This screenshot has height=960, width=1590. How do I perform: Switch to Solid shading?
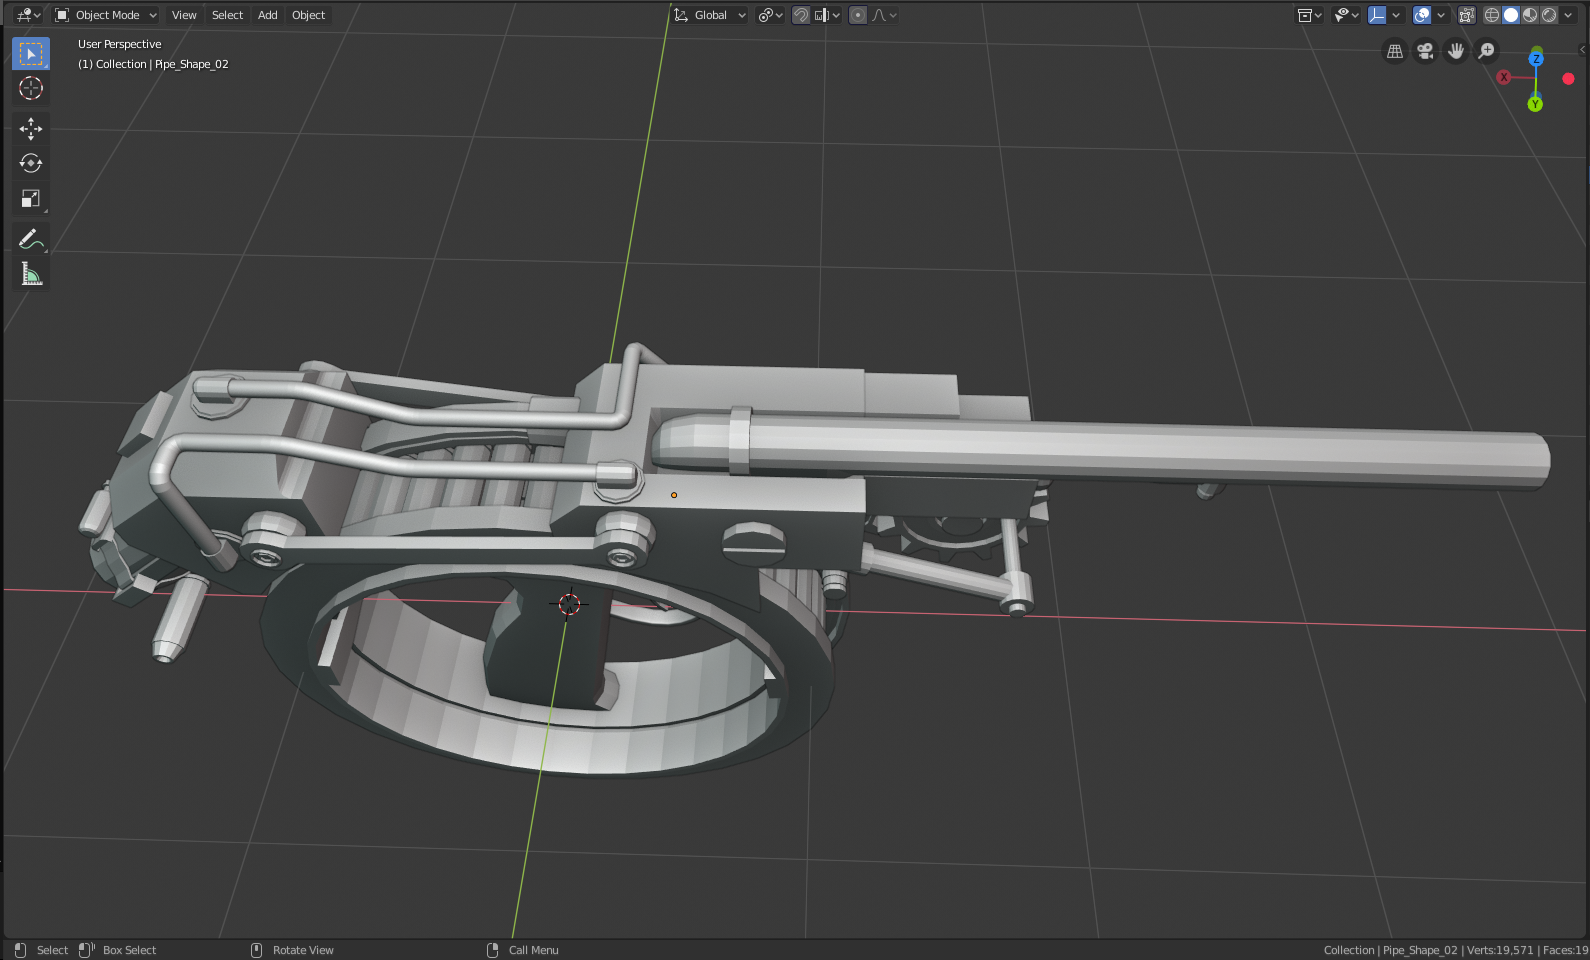point(1511,15)
